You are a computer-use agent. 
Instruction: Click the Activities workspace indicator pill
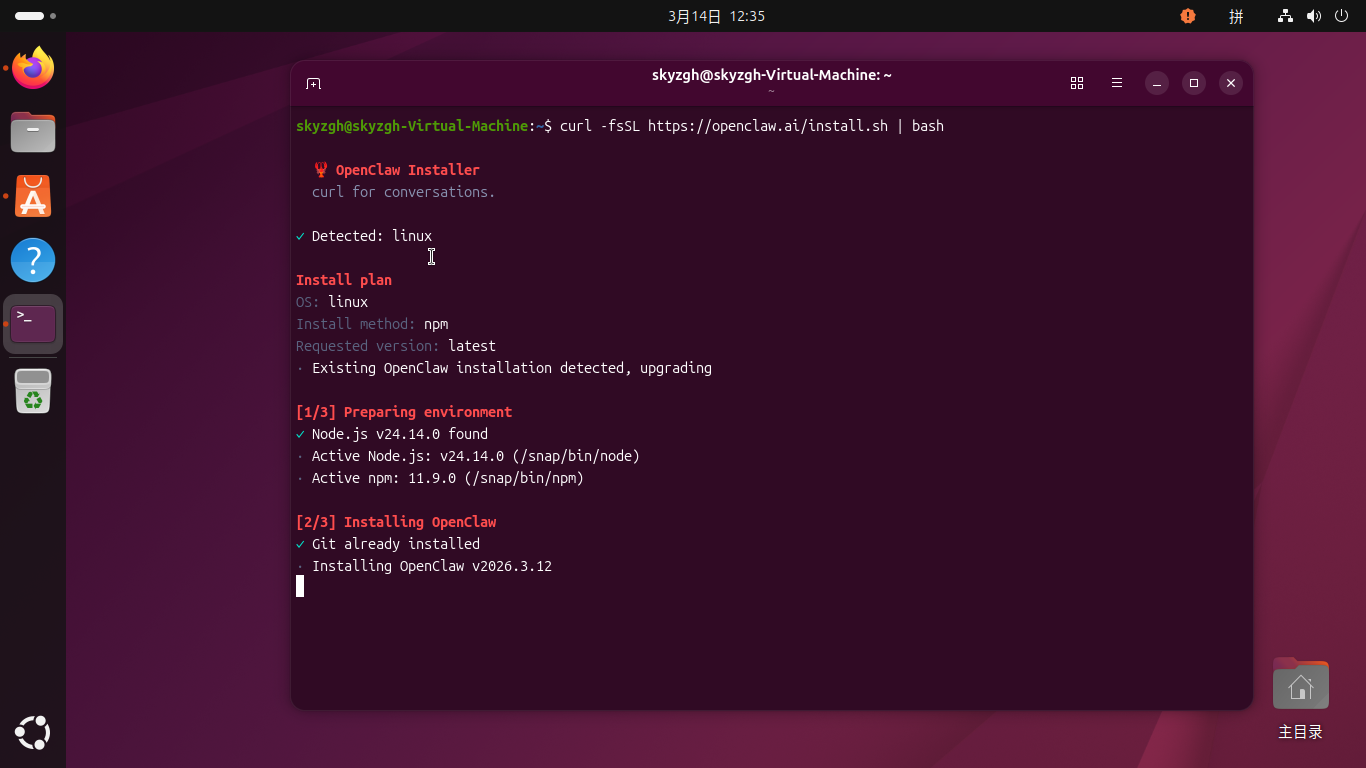coord(30,16)
